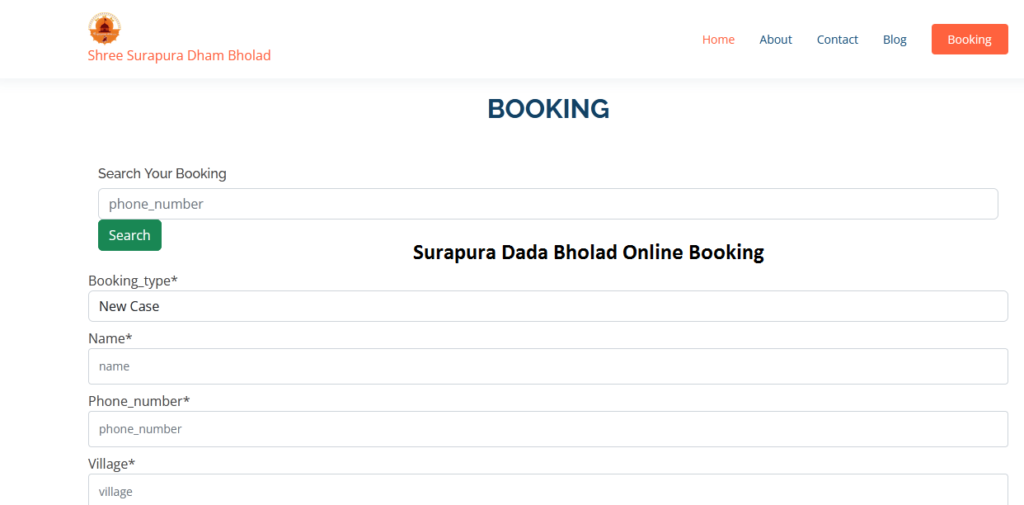Open the About page from navigation
The height and width of the screenshot is (505, 1024).
[775, 39]
